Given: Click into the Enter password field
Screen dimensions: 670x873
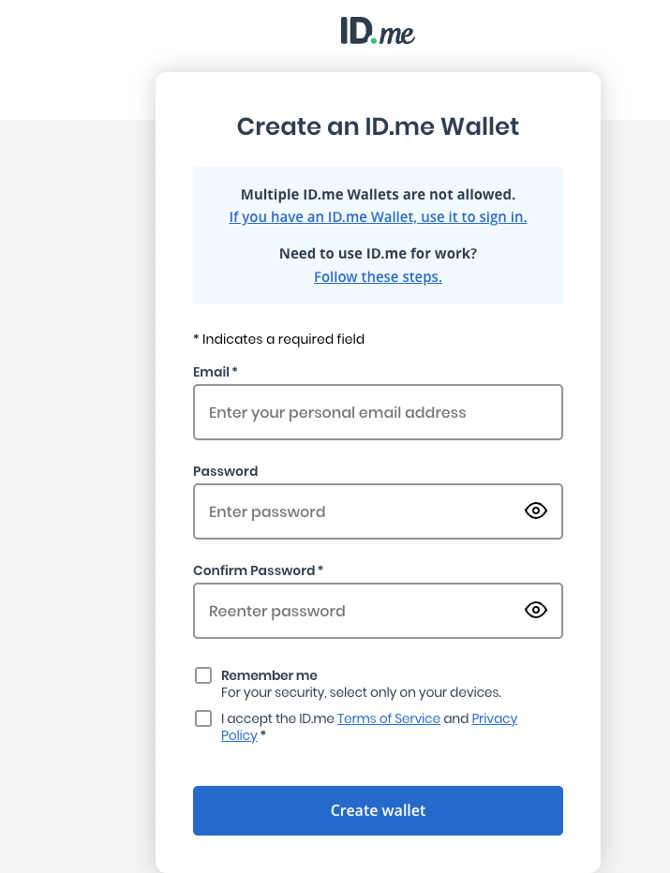Looking at the screenshot, I should pos(355,511).
